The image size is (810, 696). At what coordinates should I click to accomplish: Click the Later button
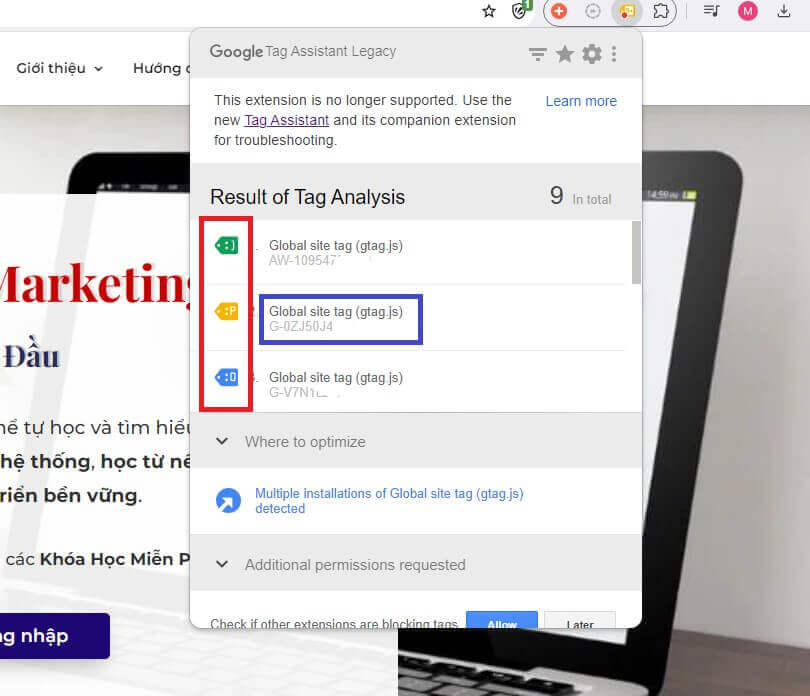[x=580, y=620]
